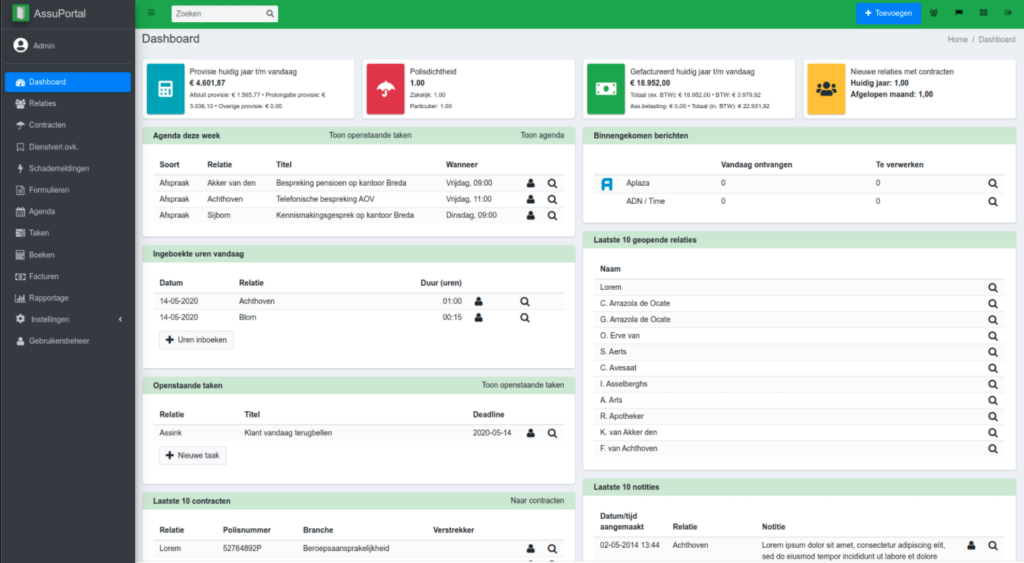View details magnifier for Telefonische bespreking AOV
This screenshot has width=1024, height=563.
552,200
